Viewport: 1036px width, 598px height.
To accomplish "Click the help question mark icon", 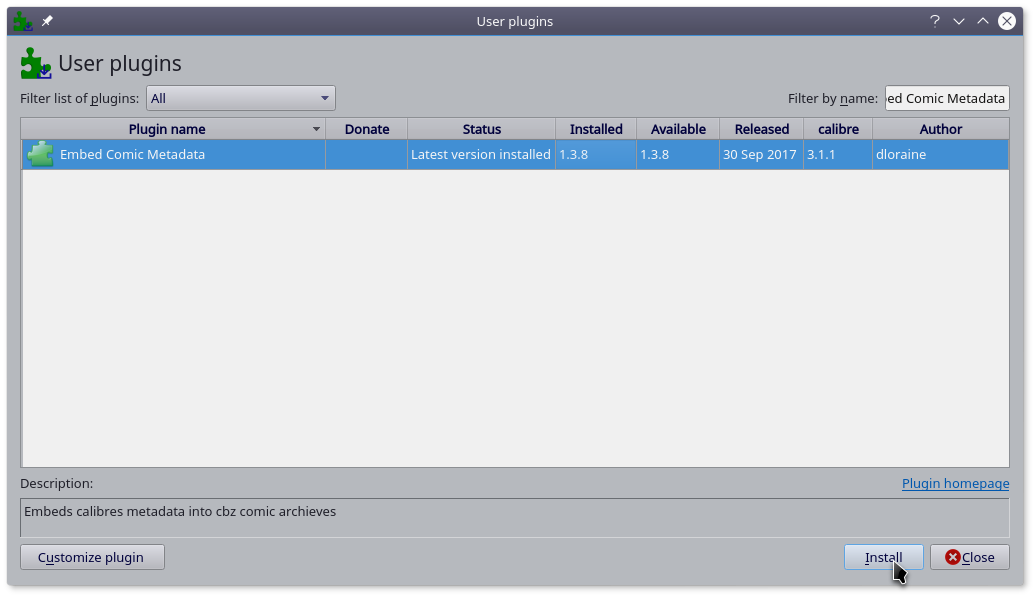I will pos(935,21).
